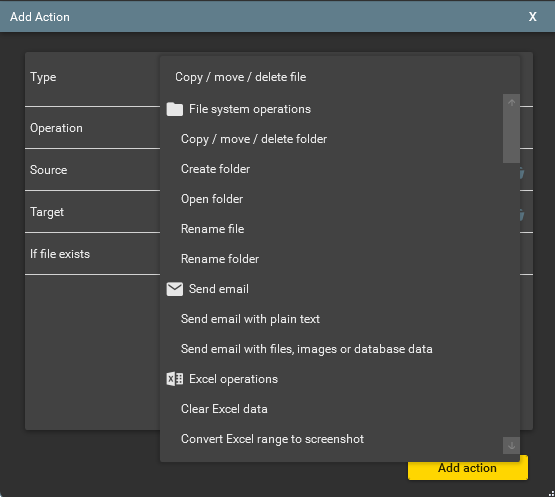Click the Copy / move / delete file field
The image size is (555, 497).
pos(340,77)
